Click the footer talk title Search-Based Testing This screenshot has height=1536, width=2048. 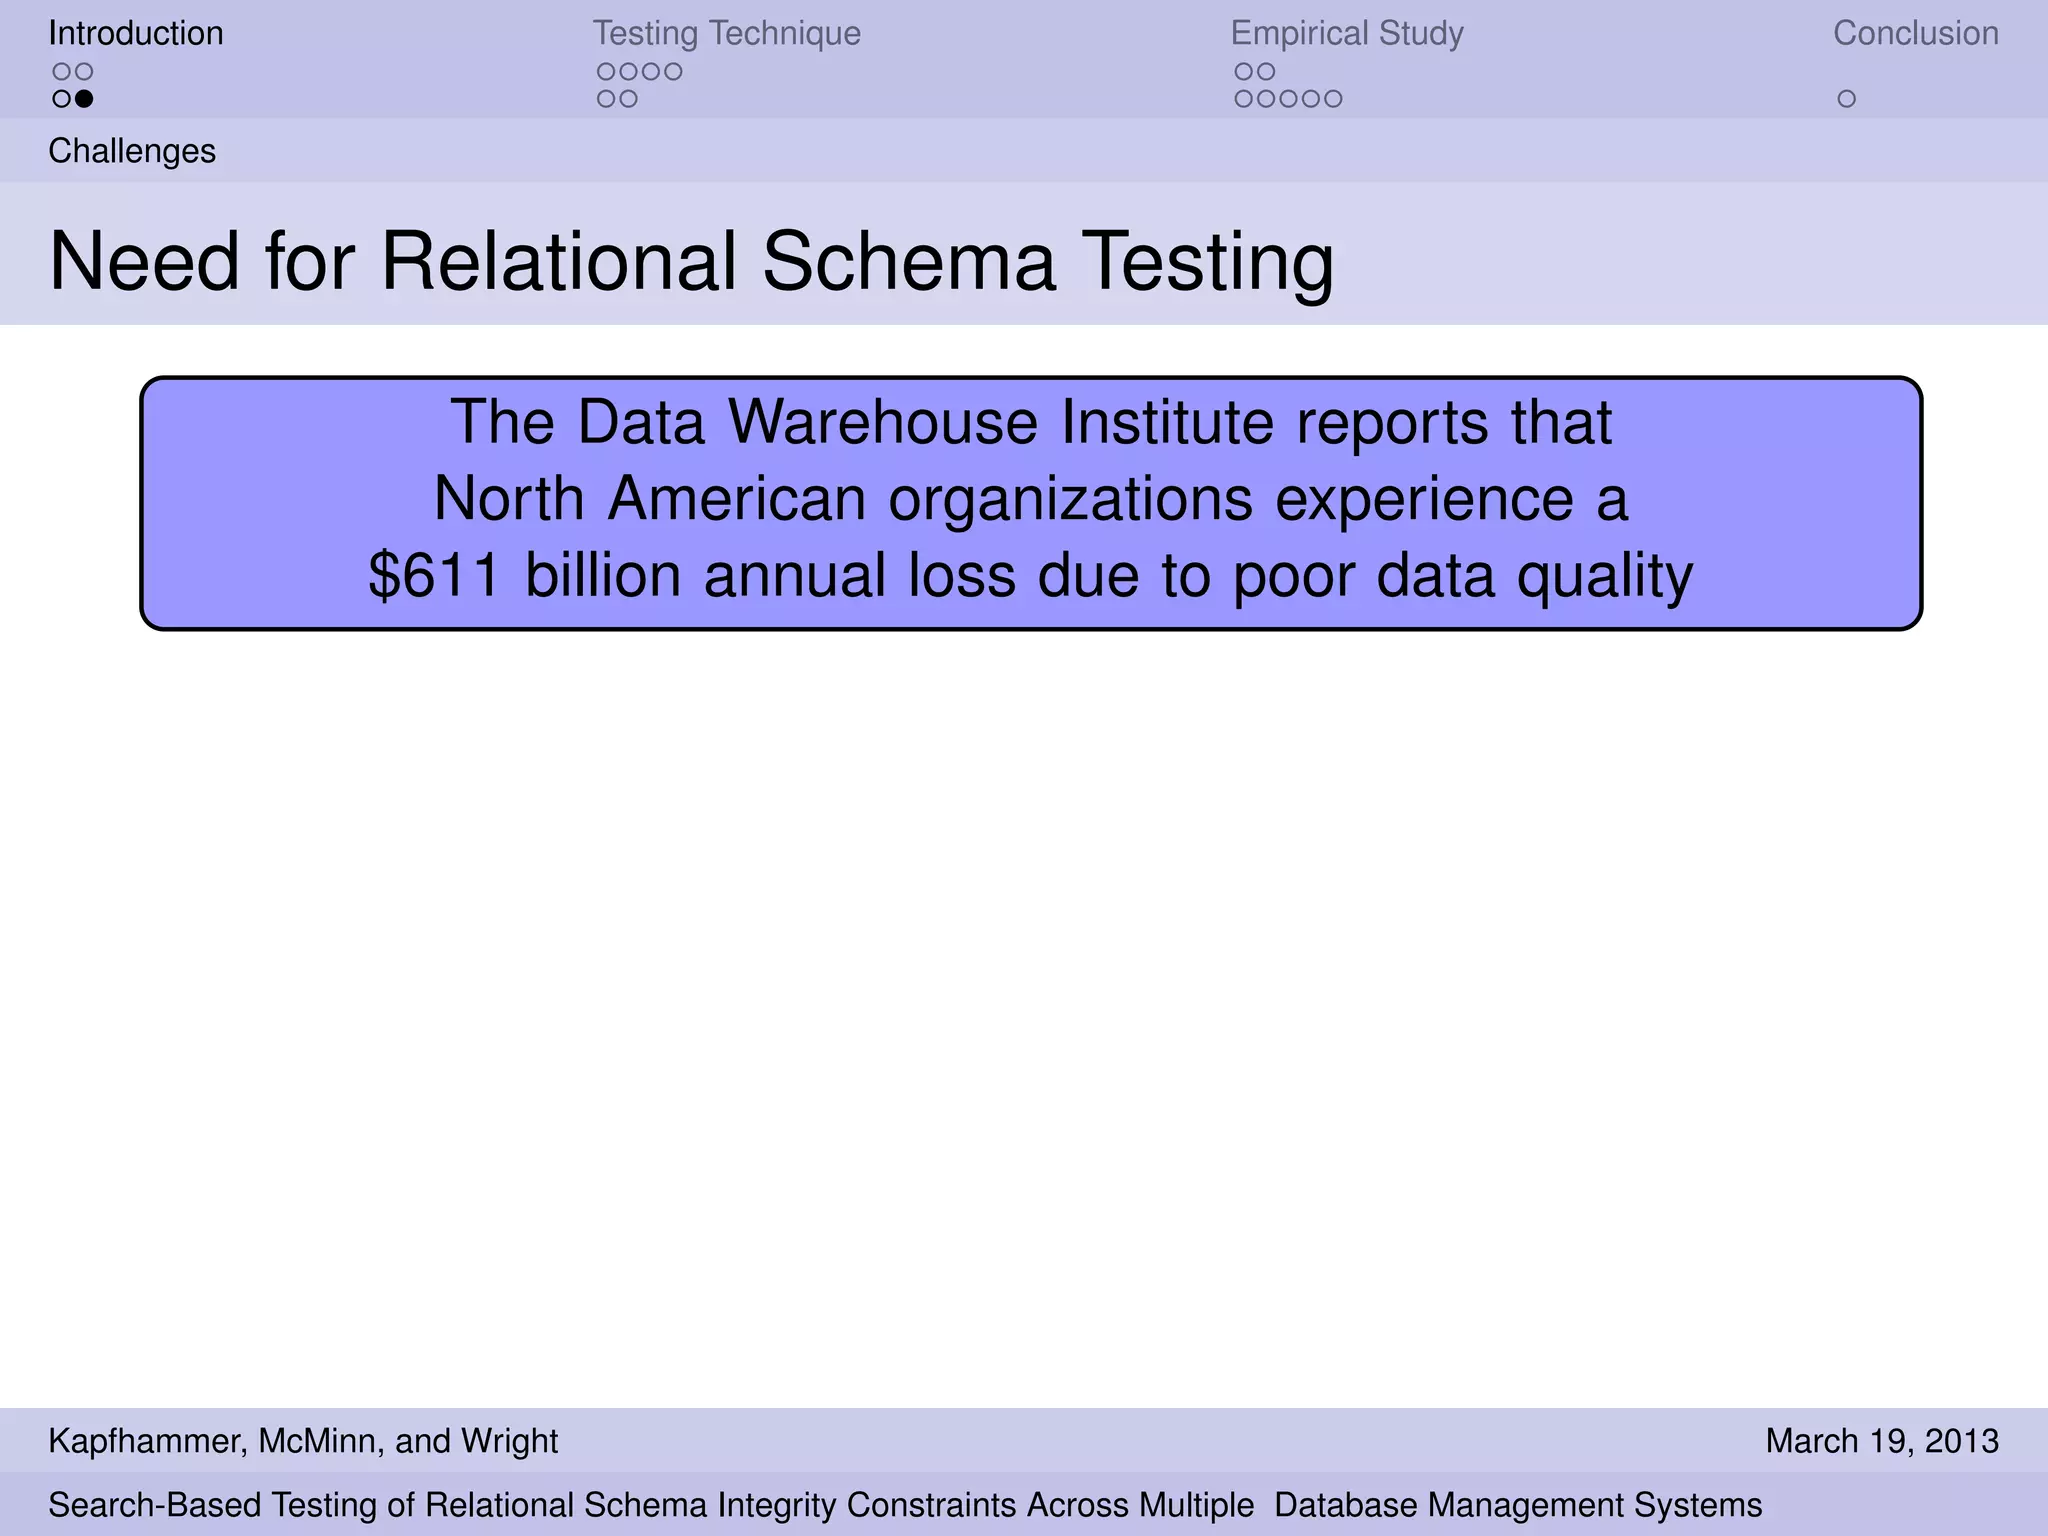905,1505
